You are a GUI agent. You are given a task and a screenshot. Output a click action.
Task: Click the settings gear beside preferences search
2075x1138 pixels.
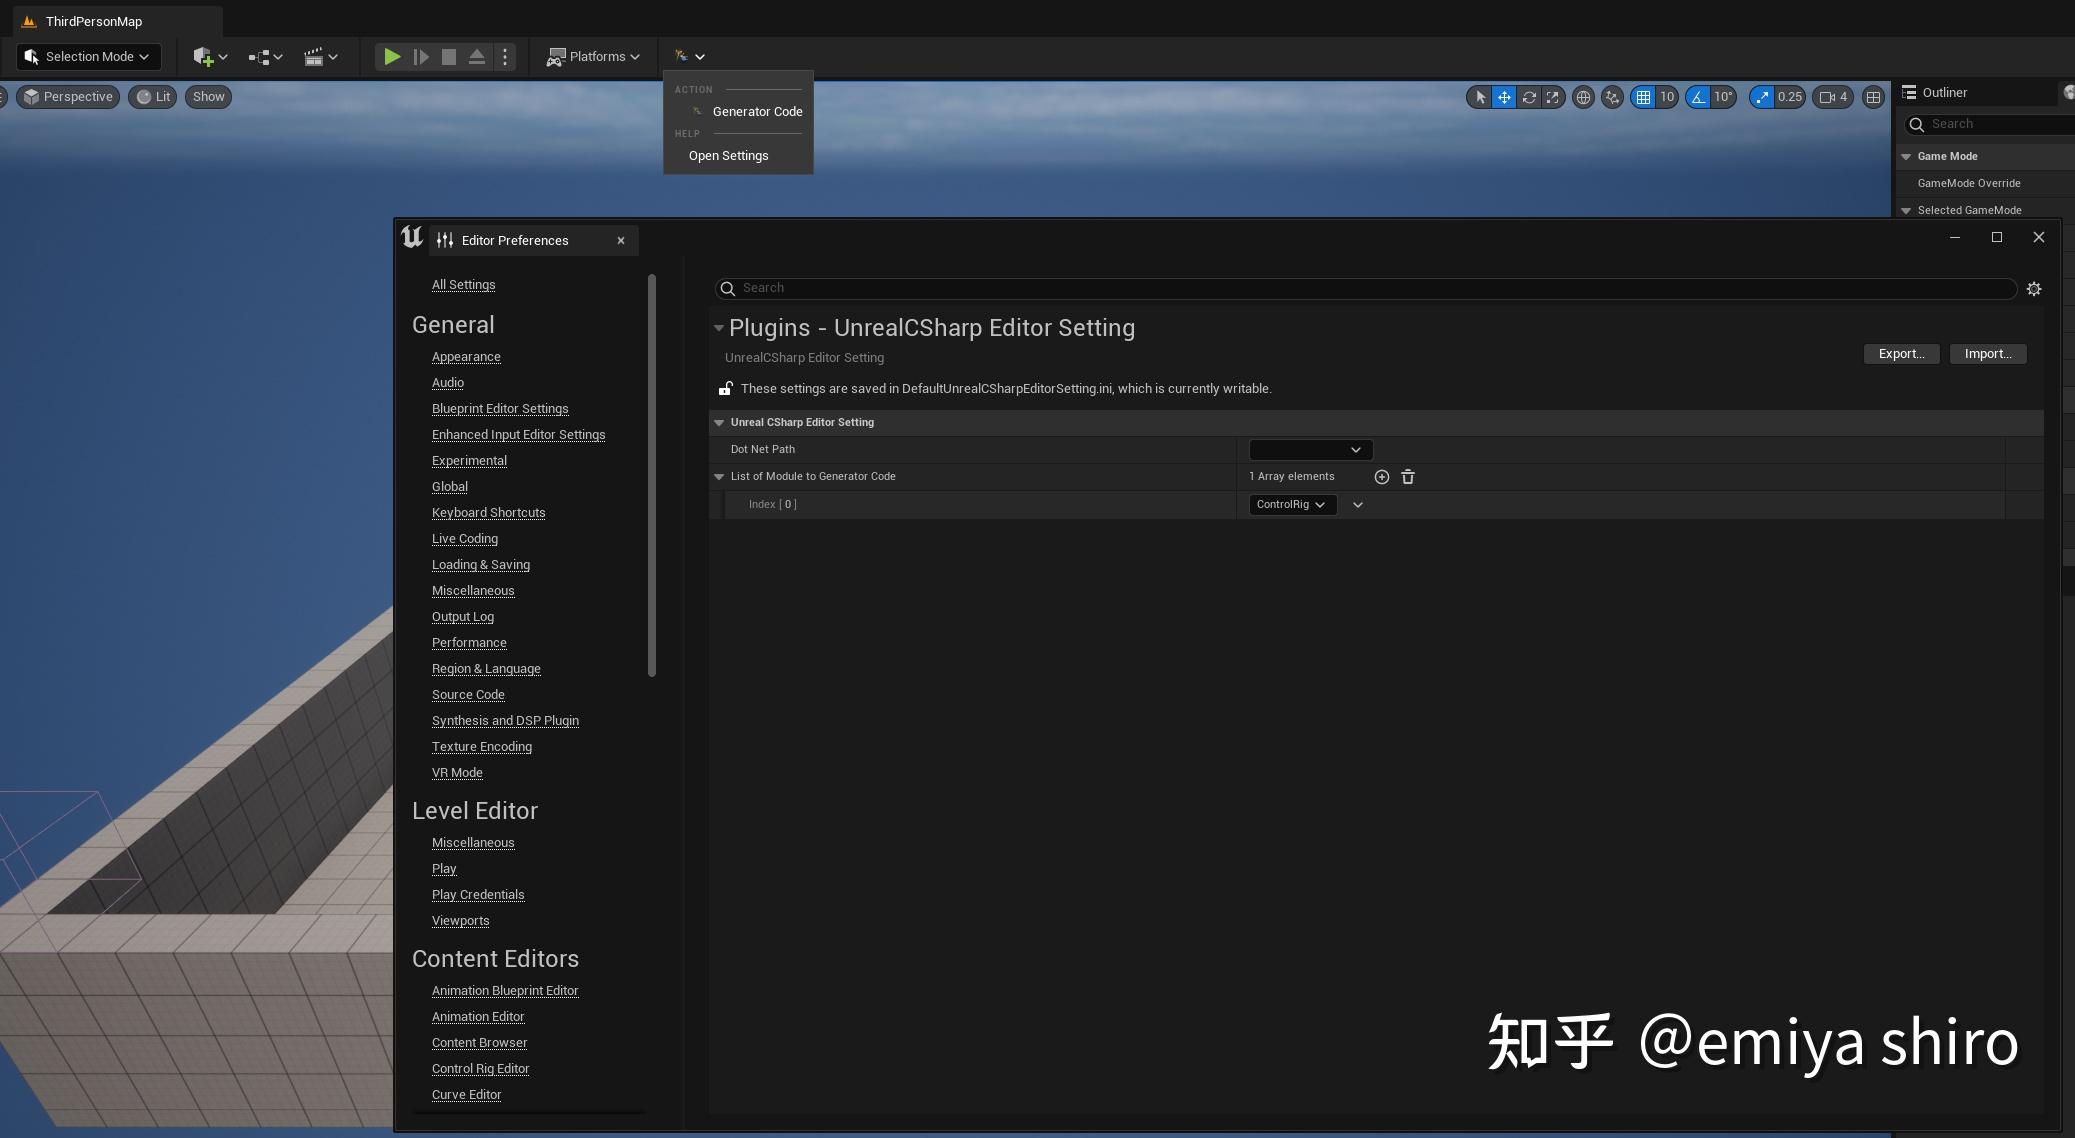point(2035,288)
